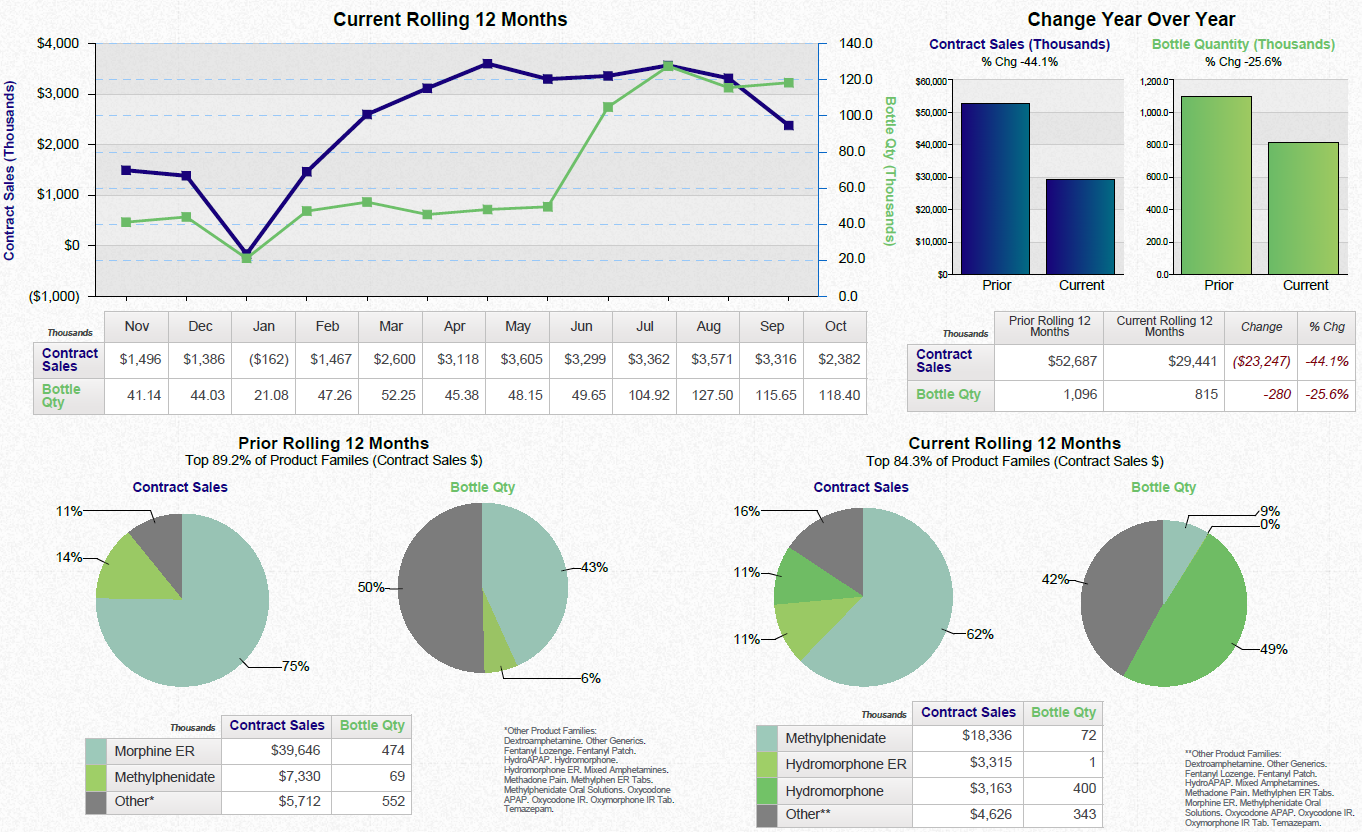The height and width of the screenshot is (832, 1370).
Task: Click the Contract Sales row header
Action: [68, 360]
